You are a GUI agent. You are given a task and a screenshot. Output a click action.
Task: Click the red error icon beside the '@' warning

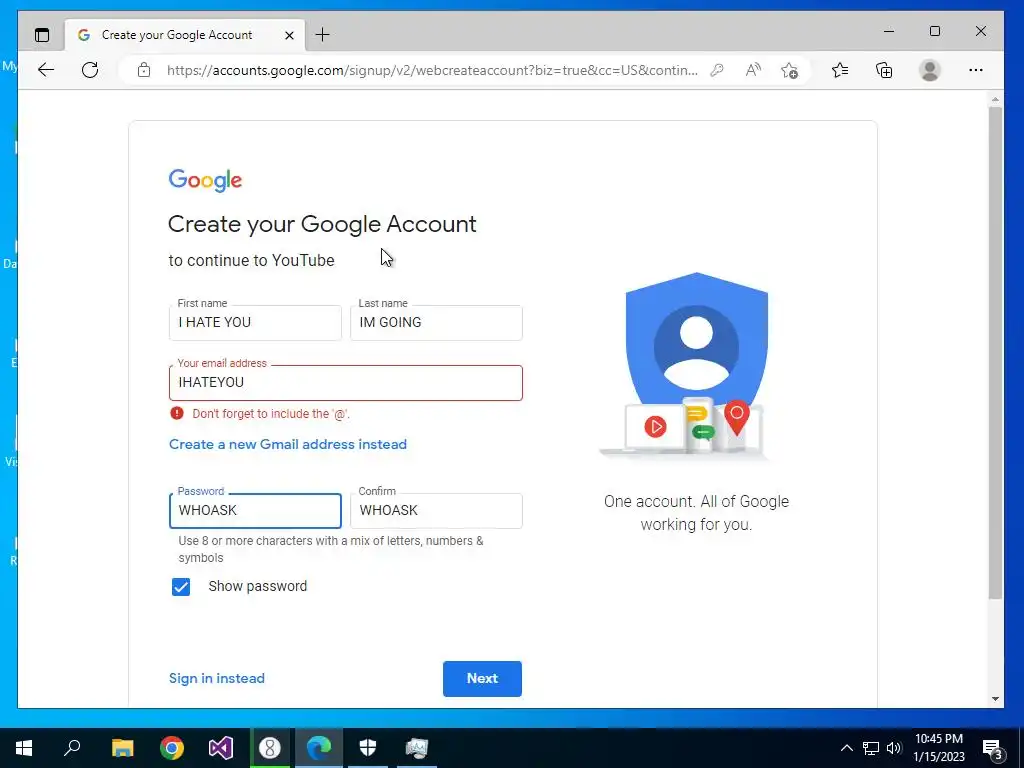[x=177, y=413]
